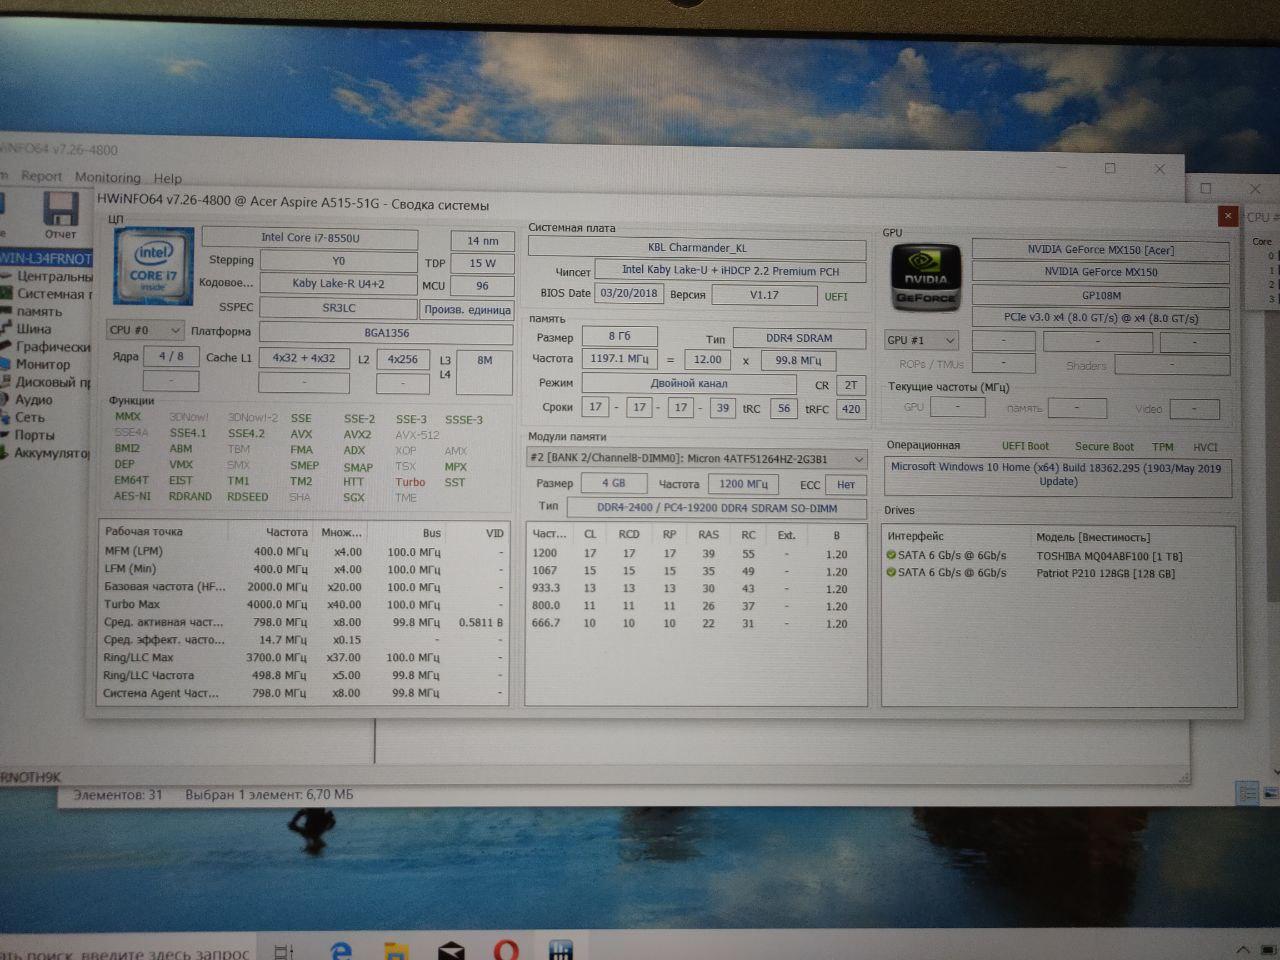This screenshot has height=960, width=1280.
Task: Open the CPU #0 selector dropdown
Action: coord(145,330)
